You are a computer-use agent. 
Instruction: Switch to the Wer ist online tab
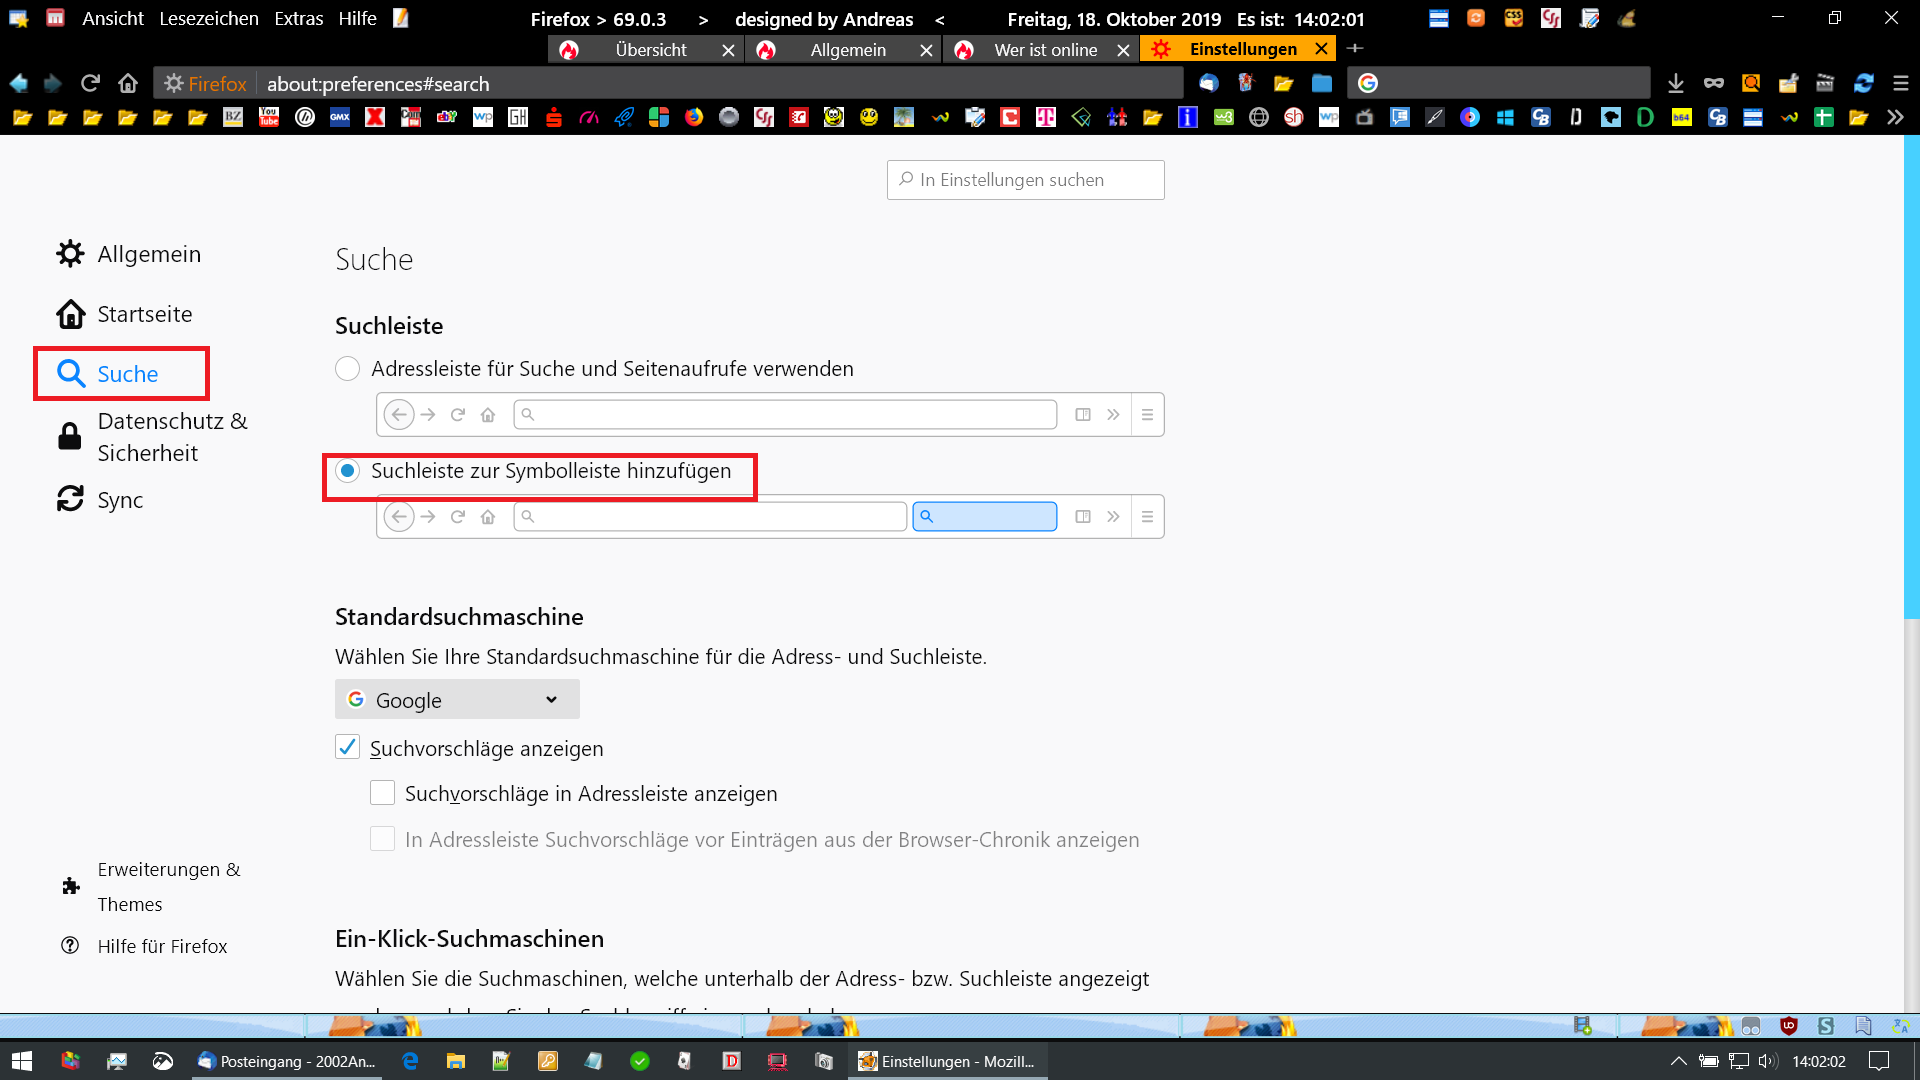pyautogui.click(x=1045, y=49)
